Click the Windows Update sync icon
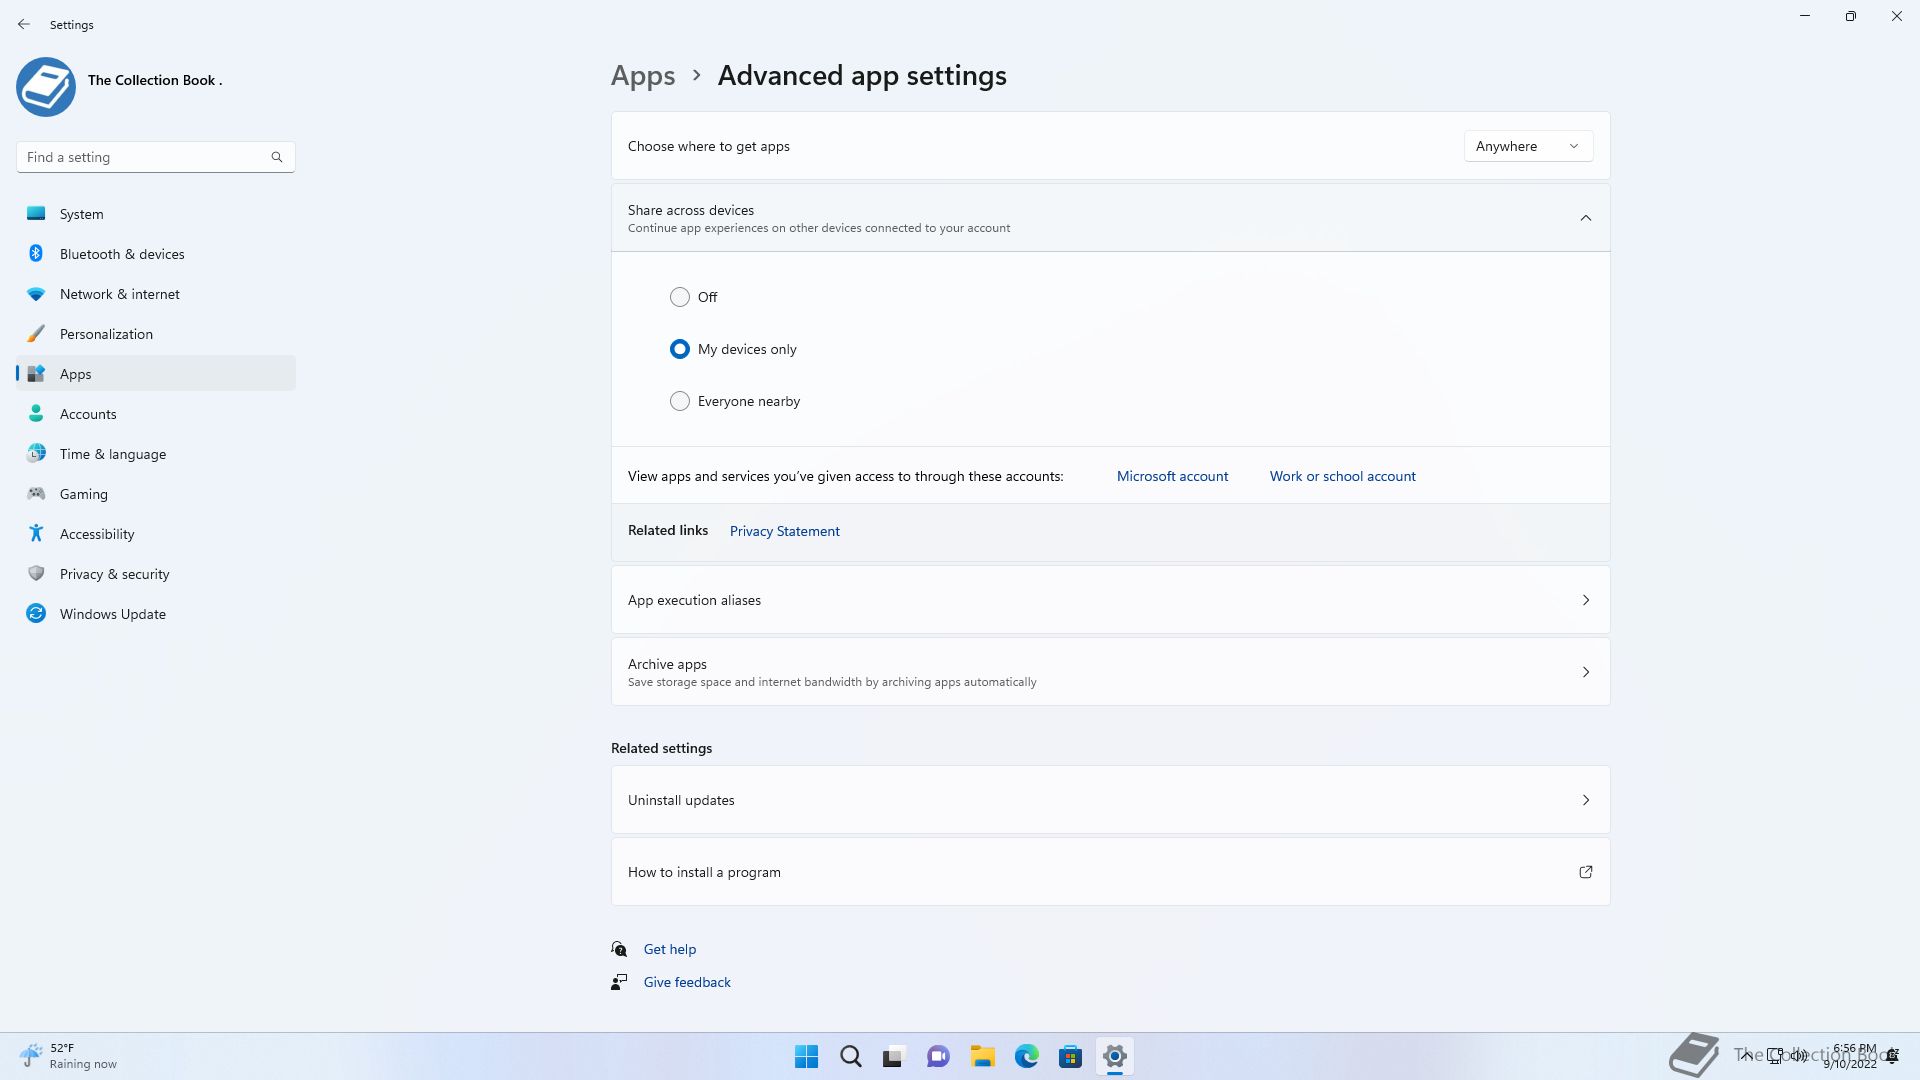Viewport: 1920px width, 1080px height. (x=36, y=614)
